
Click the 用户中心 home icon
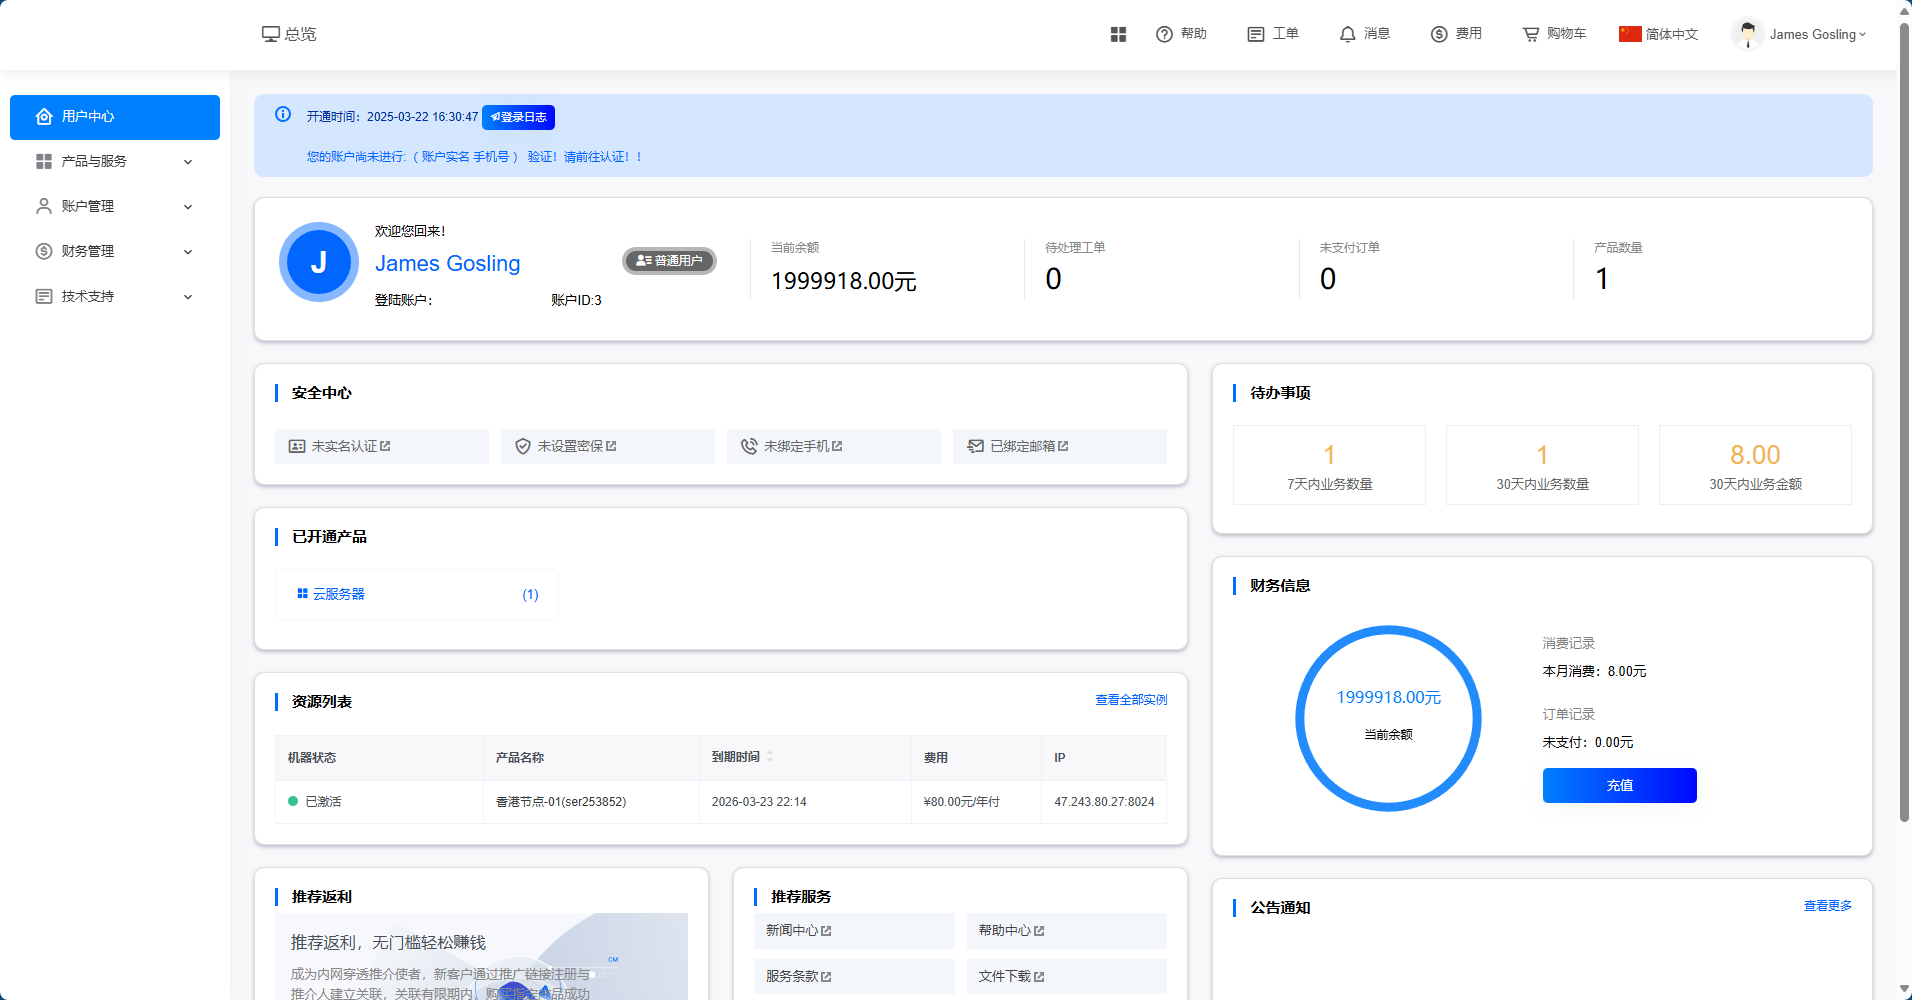click(x=44, y=117)
